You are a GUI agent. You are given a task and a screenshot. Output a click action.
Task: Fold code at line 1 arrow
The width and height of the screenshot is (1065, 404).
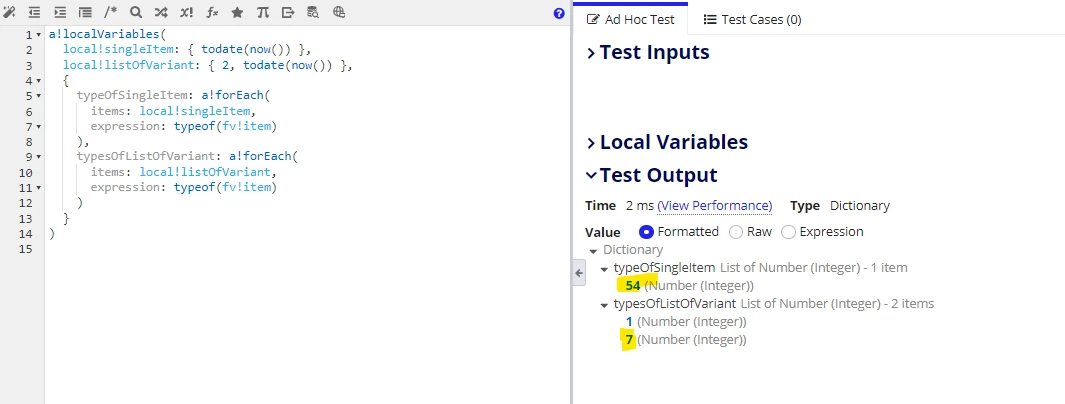coord(39,35)
